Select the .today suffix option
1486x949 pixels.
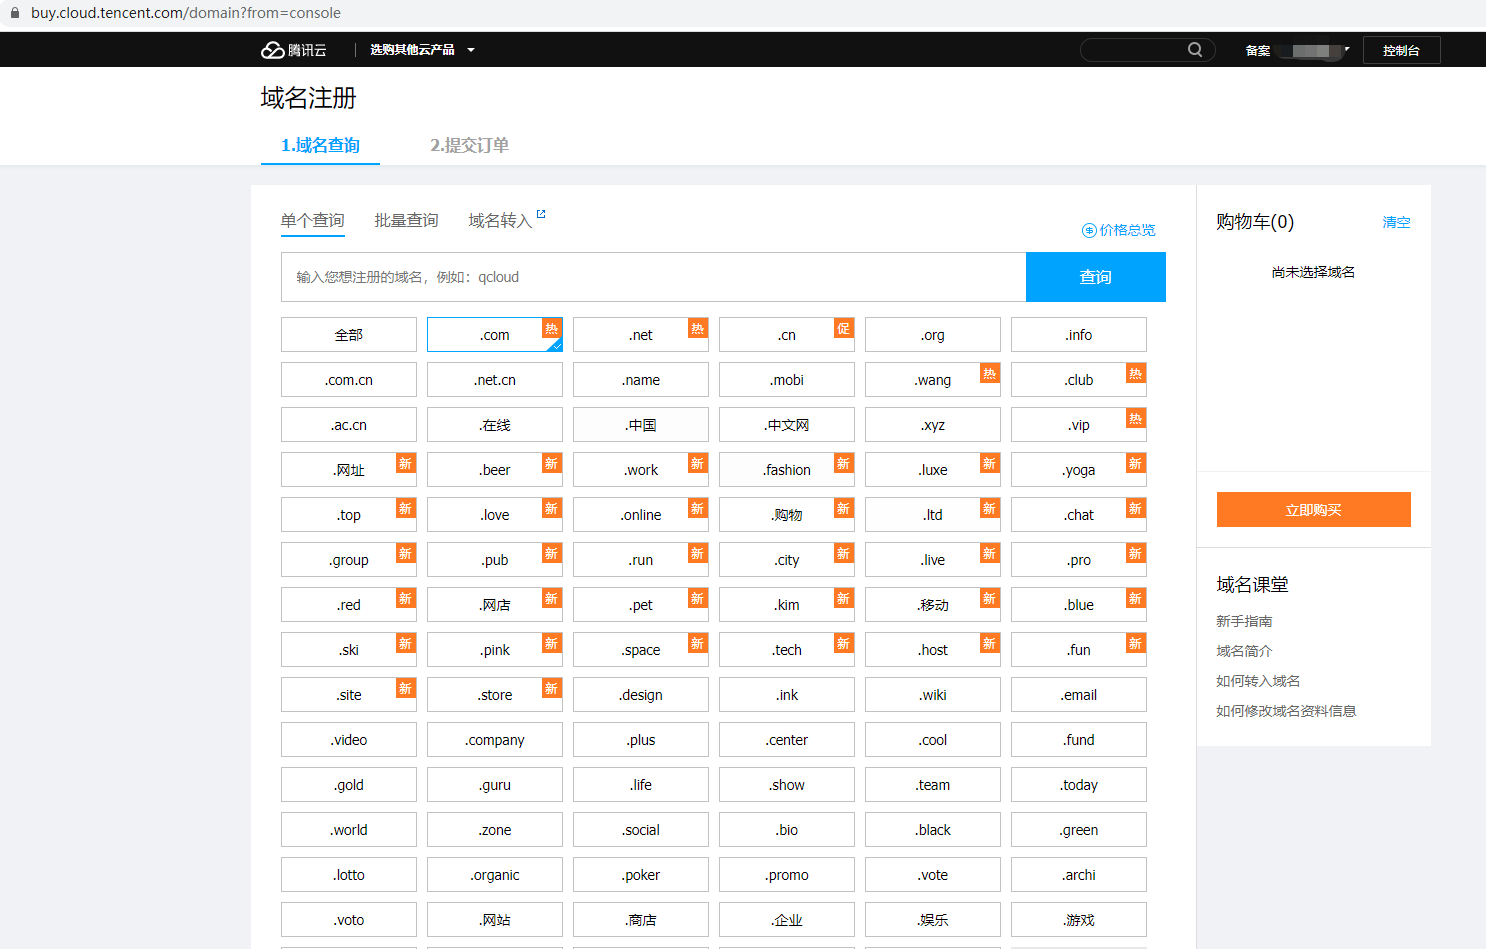(x=1079, y=785)
